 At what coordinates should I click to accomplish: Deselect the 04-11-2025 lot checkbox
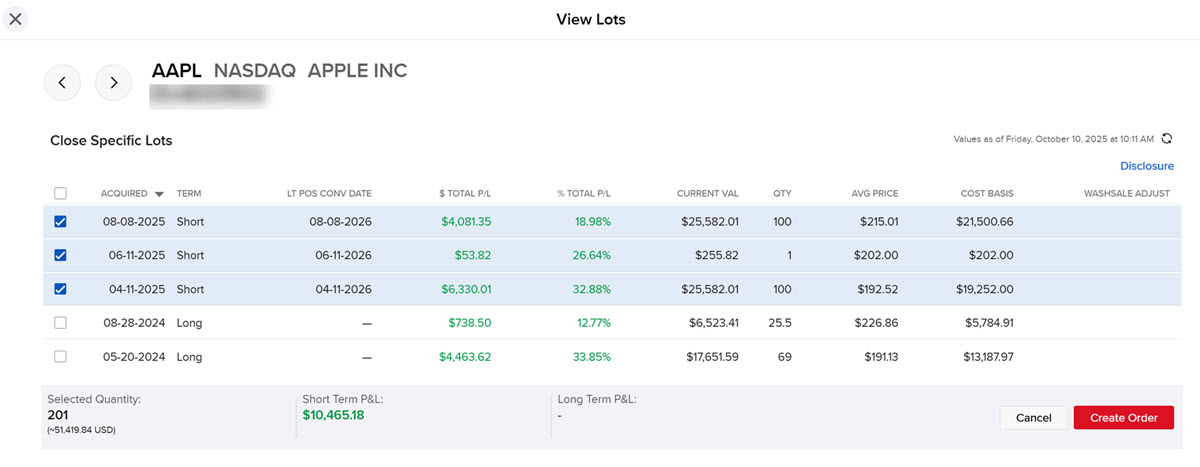coord(60,290)
